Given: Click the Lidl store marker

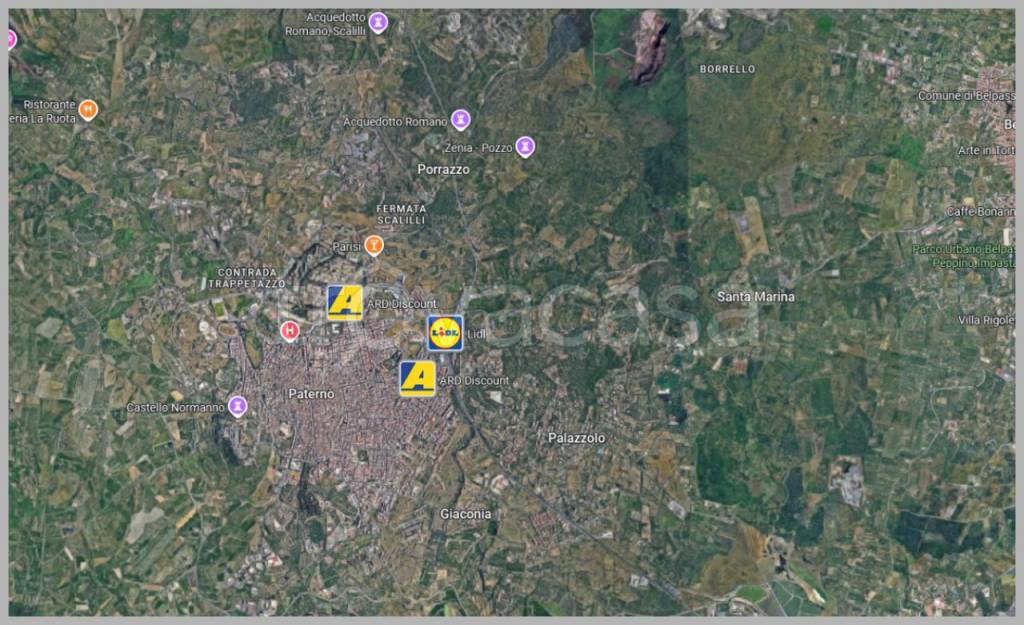Looking at the screenshot, I should point(445,333).
